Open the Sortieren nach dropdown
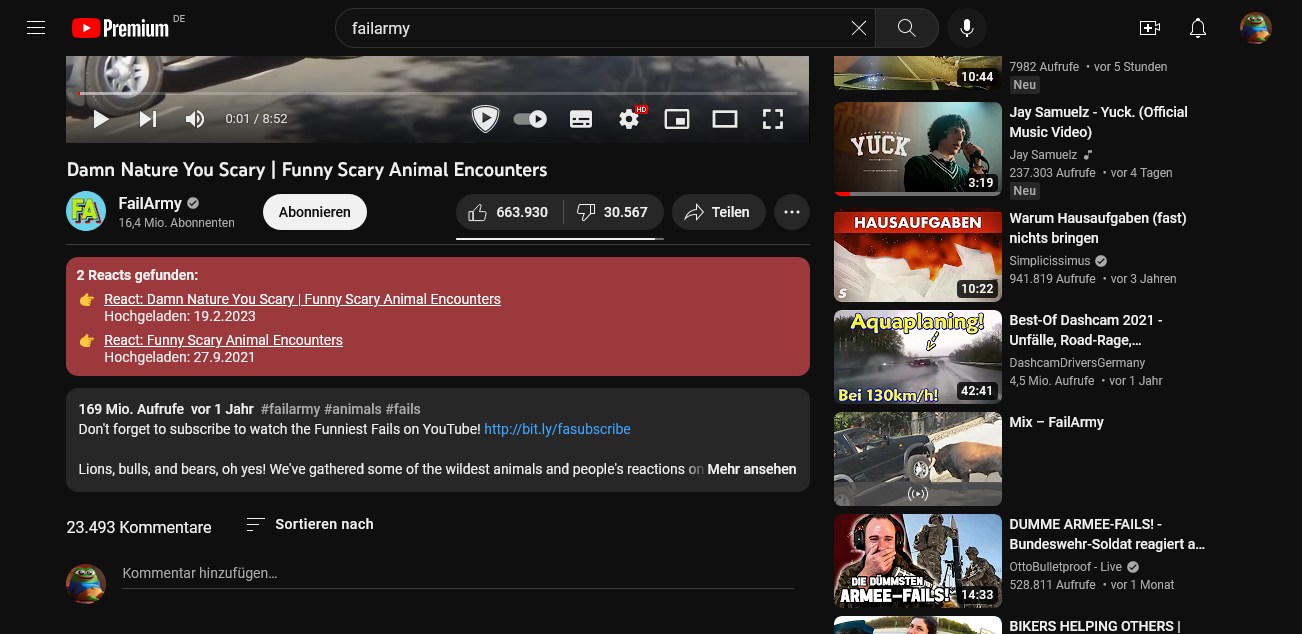This screenshot has height=634, width=1302. 310,524
